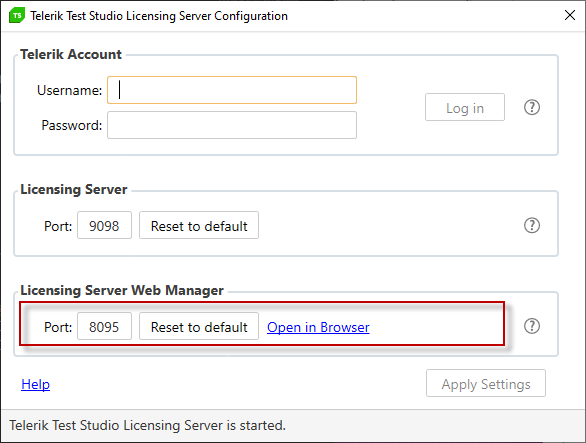Click the Telerik Account group heading
This screenshot has height=443, width=586.
click(x=71, y=55)
